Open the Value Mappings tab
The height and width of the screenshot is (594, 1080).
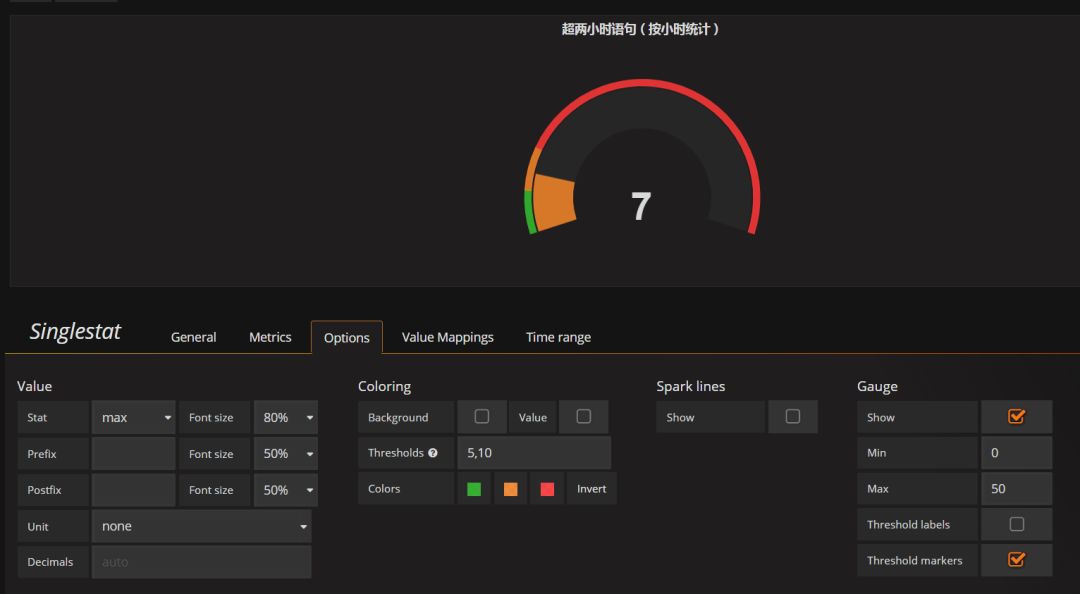tap(448, 337)
